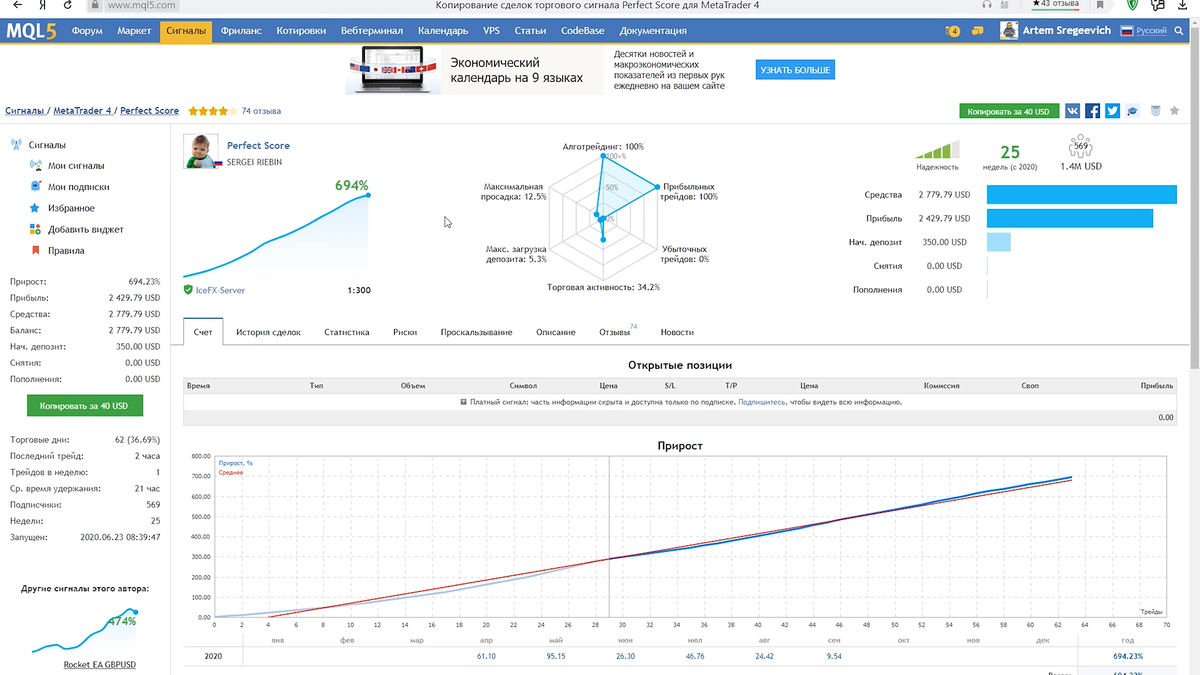Open the Маркет menu item
Screen dimensions: 1200x675
tap(134, 31)
